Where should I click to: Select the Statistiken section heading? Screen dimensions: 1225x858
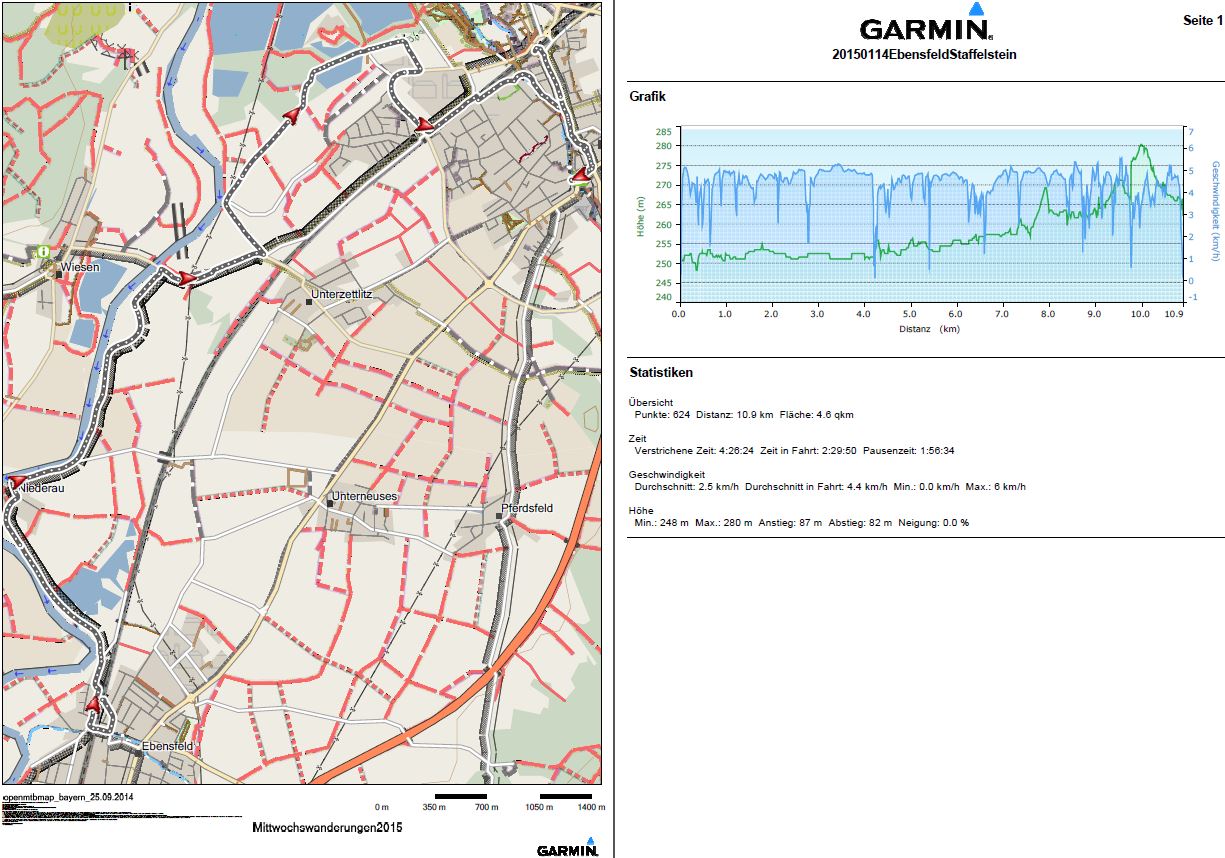(x=661, y=373)
